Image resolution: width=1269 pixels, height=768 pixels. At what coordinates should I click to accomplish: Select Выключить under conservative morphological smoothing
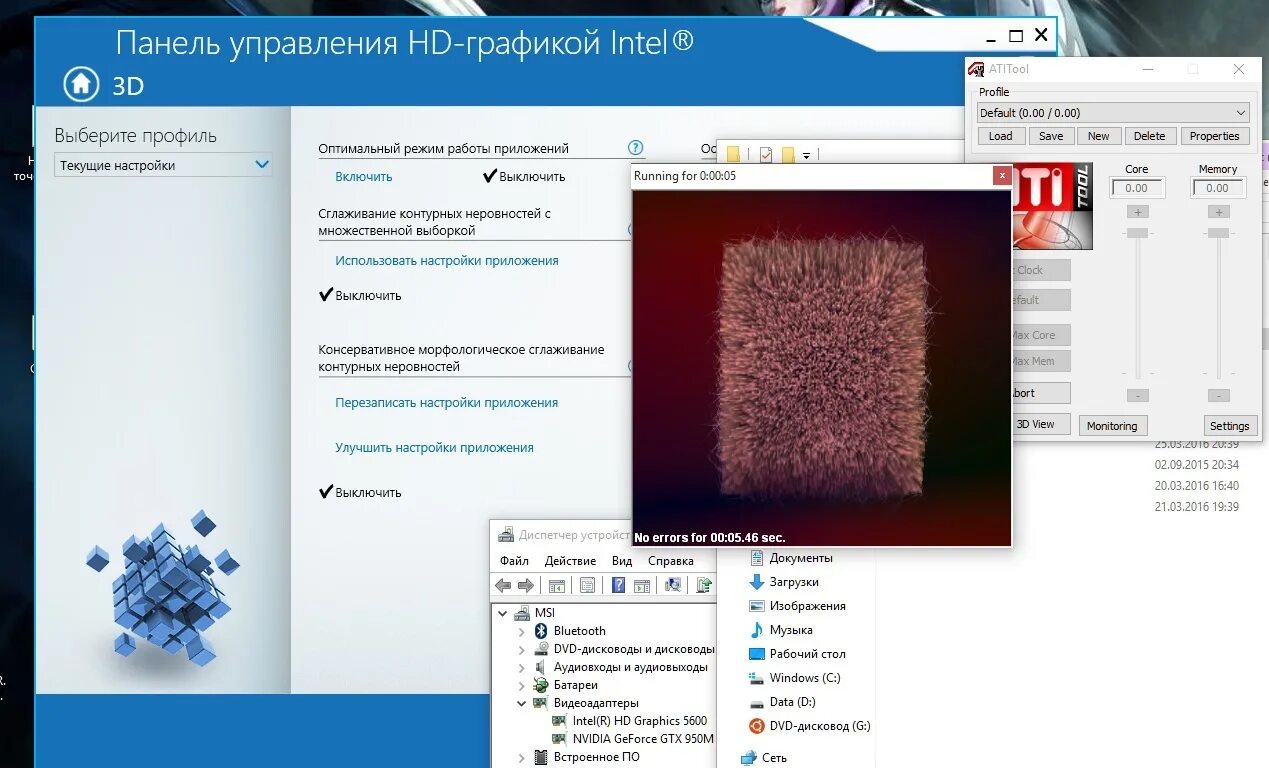click(x=360, y=493)
